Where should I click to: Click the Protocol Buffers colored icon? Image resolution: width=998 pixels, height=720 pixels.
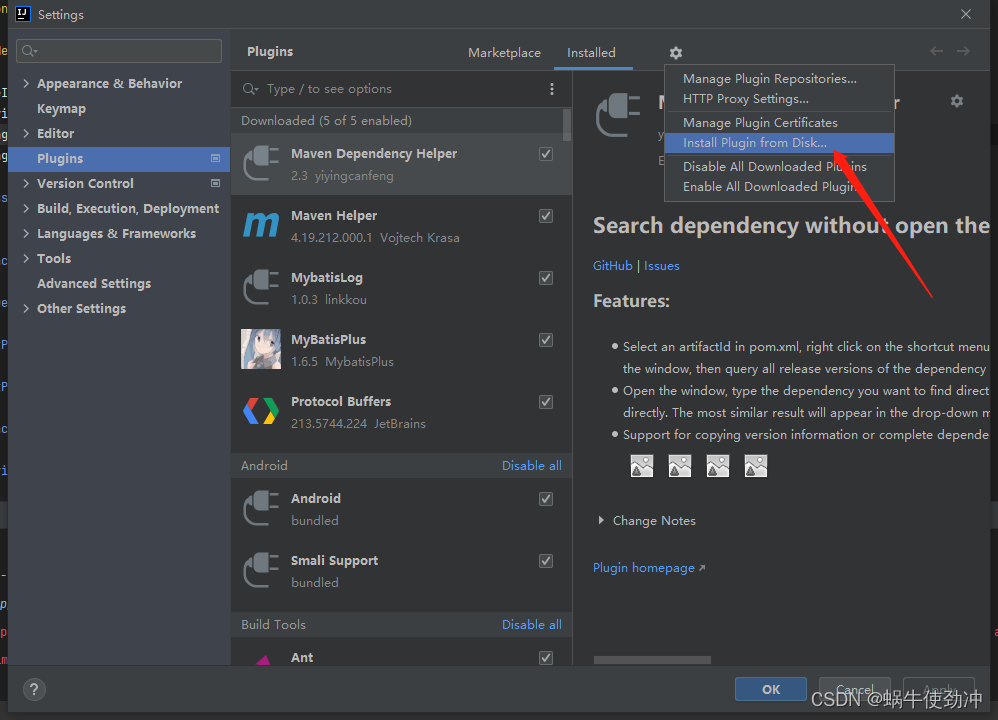click(261, 411)
